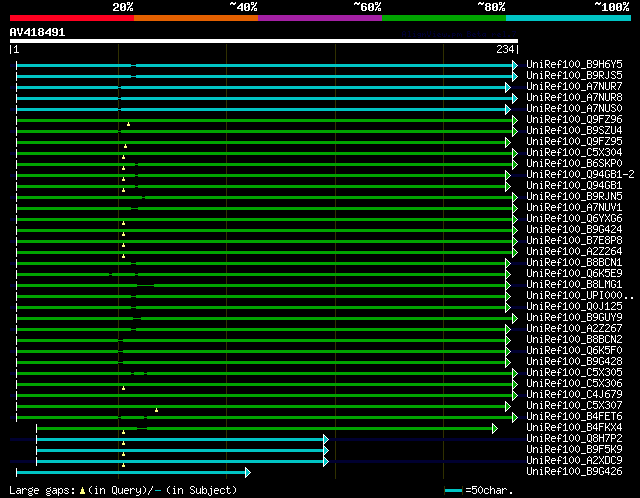Screen dimensions: 640x498
Task: Click the cyan arrowhead ending B9H6Y5 alignment
Action: pos(515,65)
